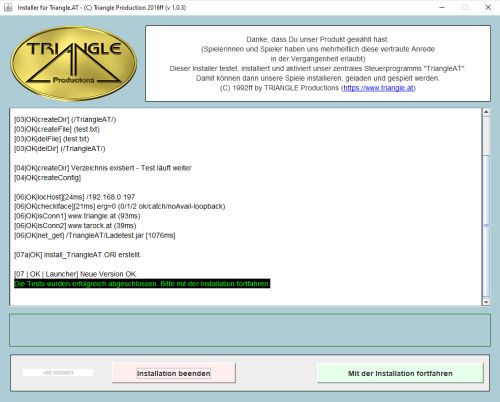This screenshot has height=402, width=500.
Task: Click log line net_get Ladetest.jar
Action: [95, 235]
